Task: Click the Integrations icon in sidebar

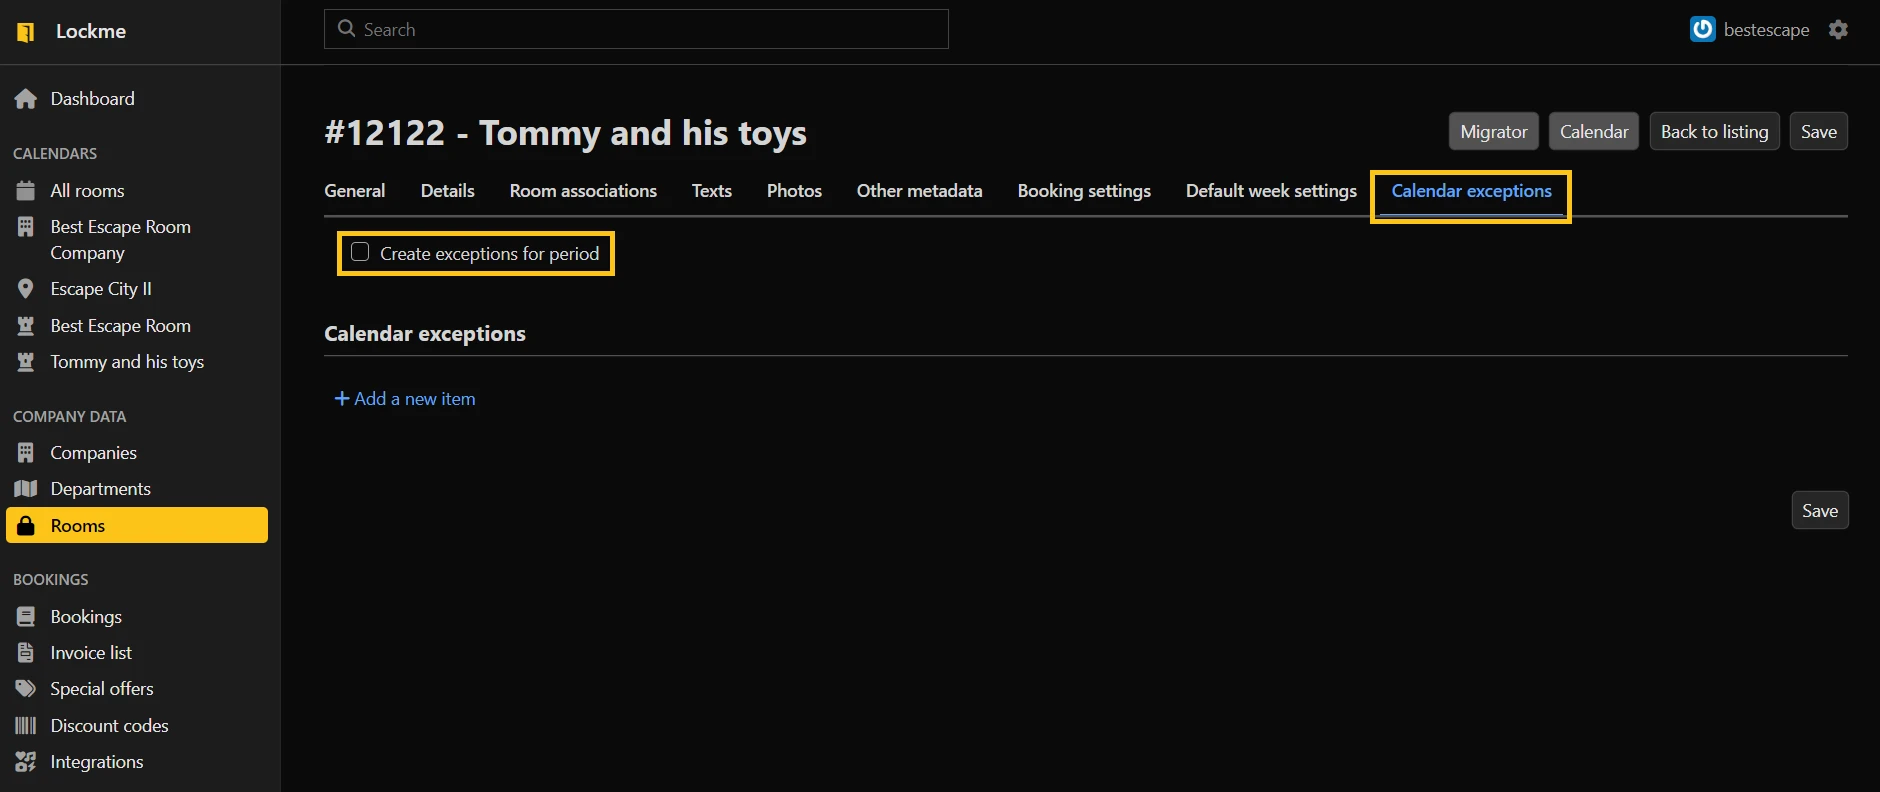Action: tap(26, 762)
